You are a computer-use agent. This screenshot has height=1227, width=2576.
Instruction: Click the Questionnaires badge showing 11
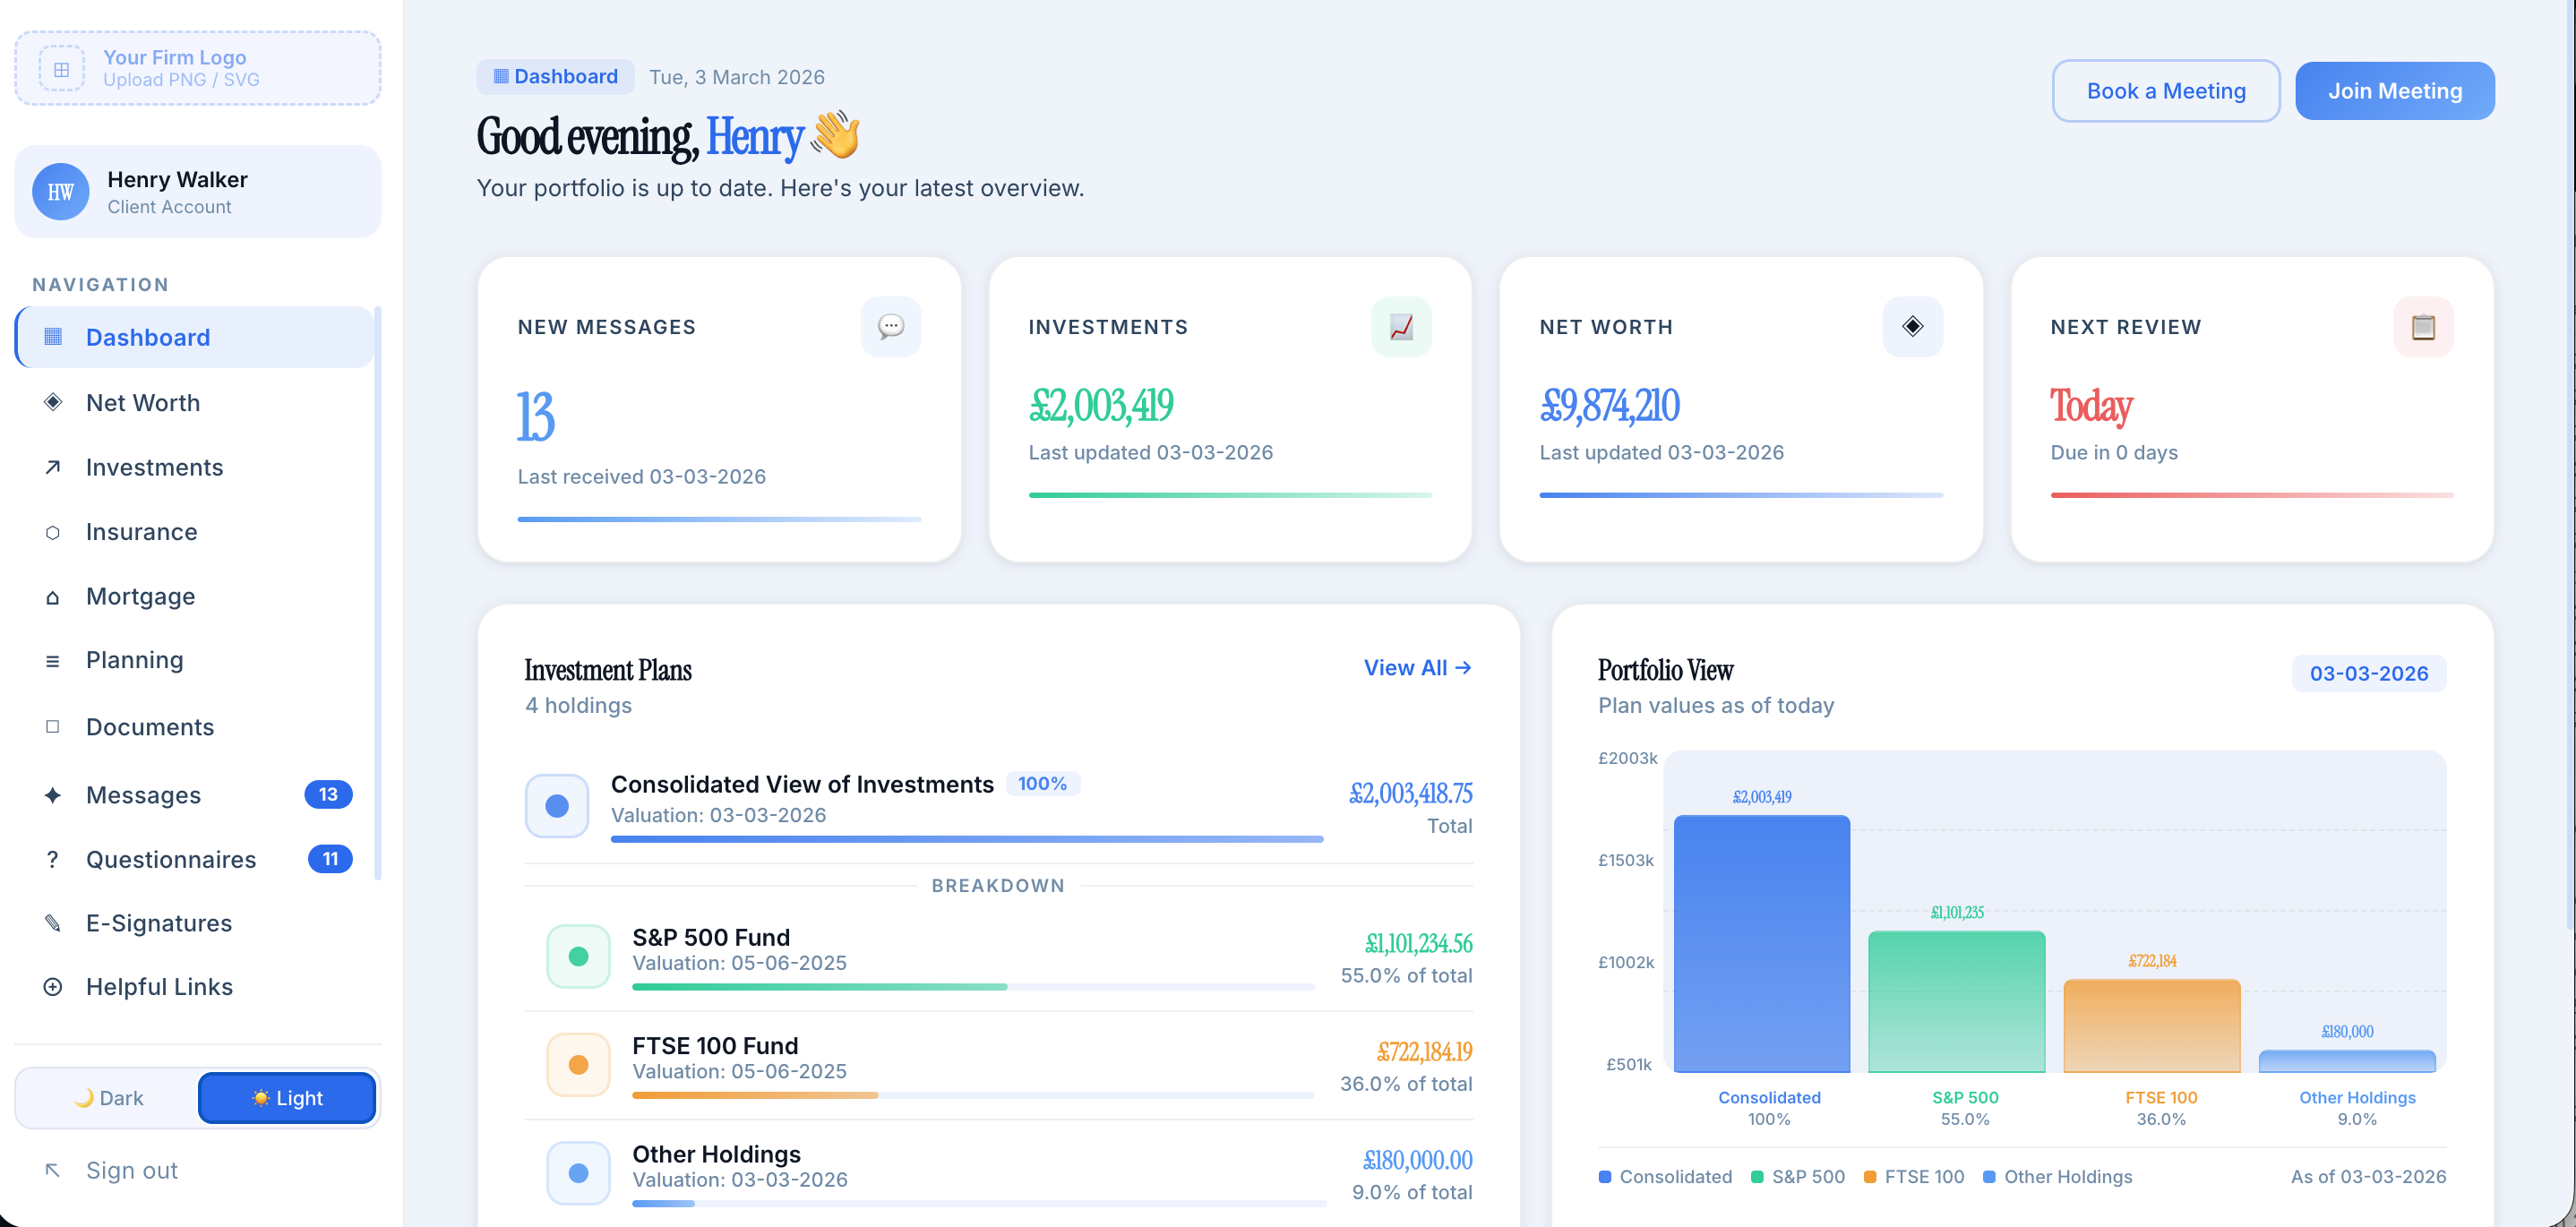coord(330,859)
